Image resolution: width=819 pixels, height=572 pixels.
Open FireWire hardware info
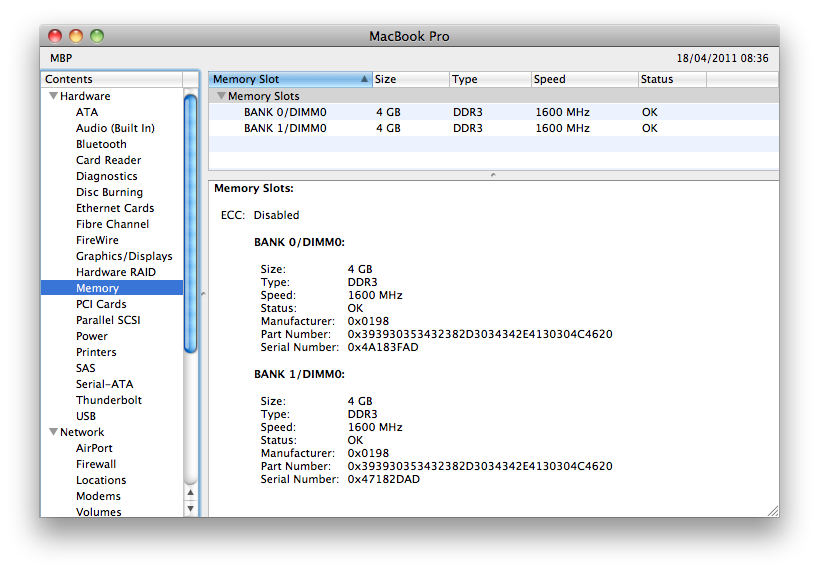(x=97, y=240)
